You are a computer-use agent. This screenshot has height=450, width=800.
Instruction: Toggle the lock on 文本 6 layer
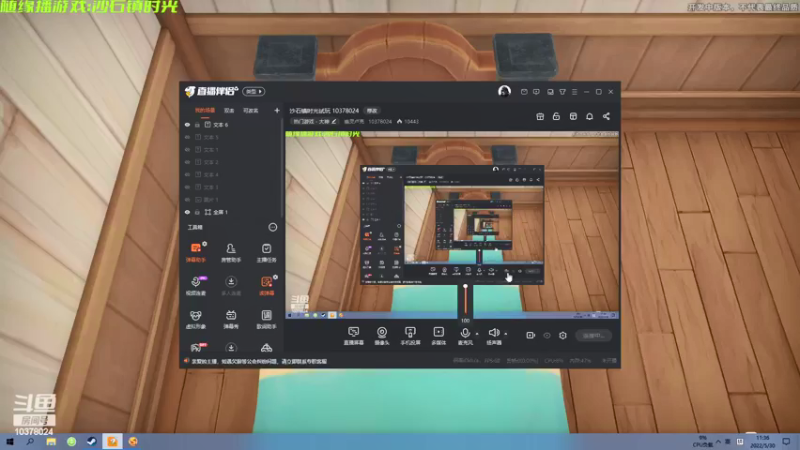(197, 124)
